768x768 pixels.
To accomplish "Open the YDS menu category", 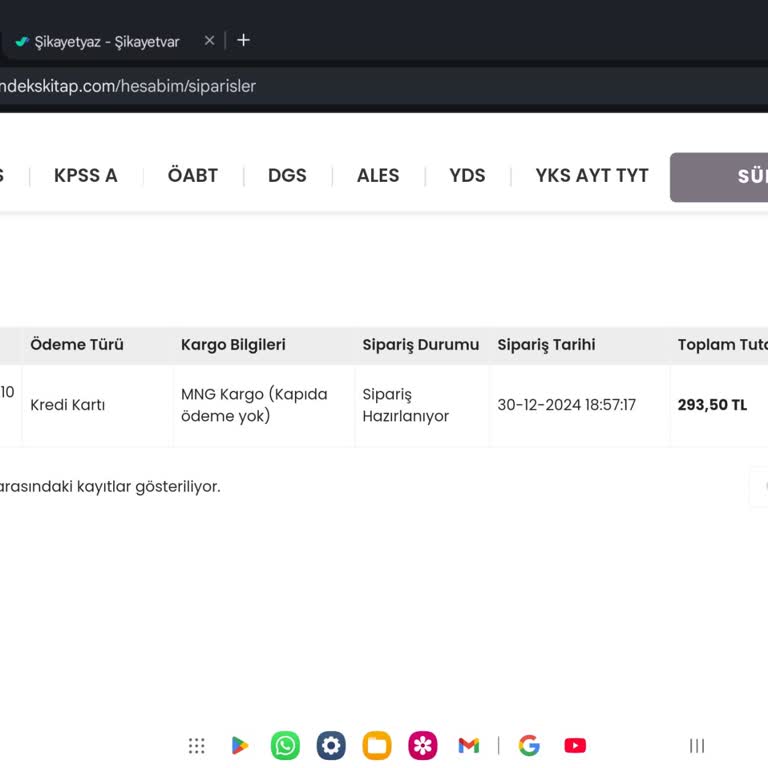I will [467, 175].
